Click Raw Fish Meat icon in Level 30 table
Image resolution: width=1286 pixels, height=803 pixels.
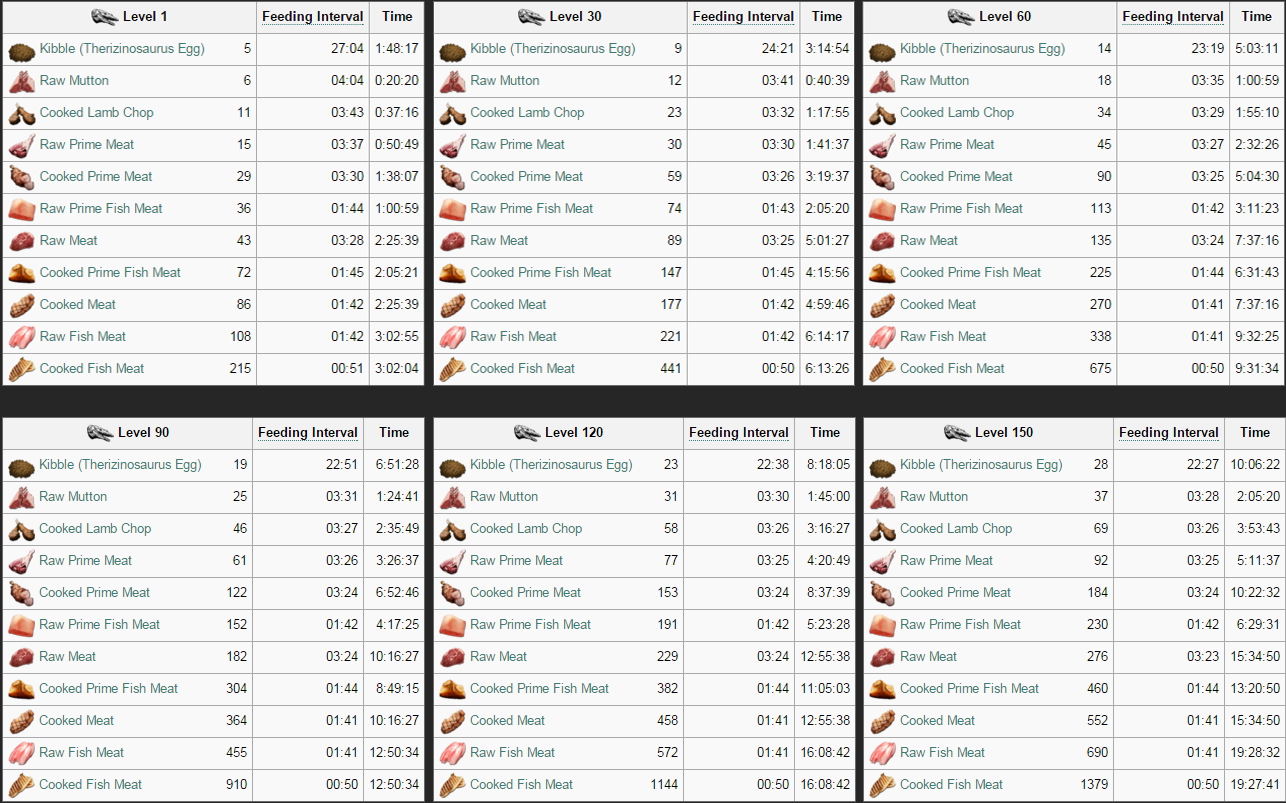[453, 338]
